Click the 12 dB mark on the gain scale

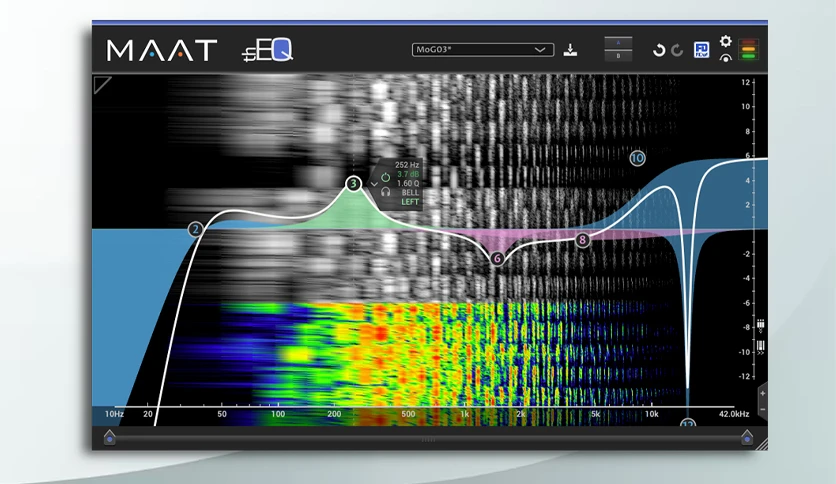click(x=745, y=82)
